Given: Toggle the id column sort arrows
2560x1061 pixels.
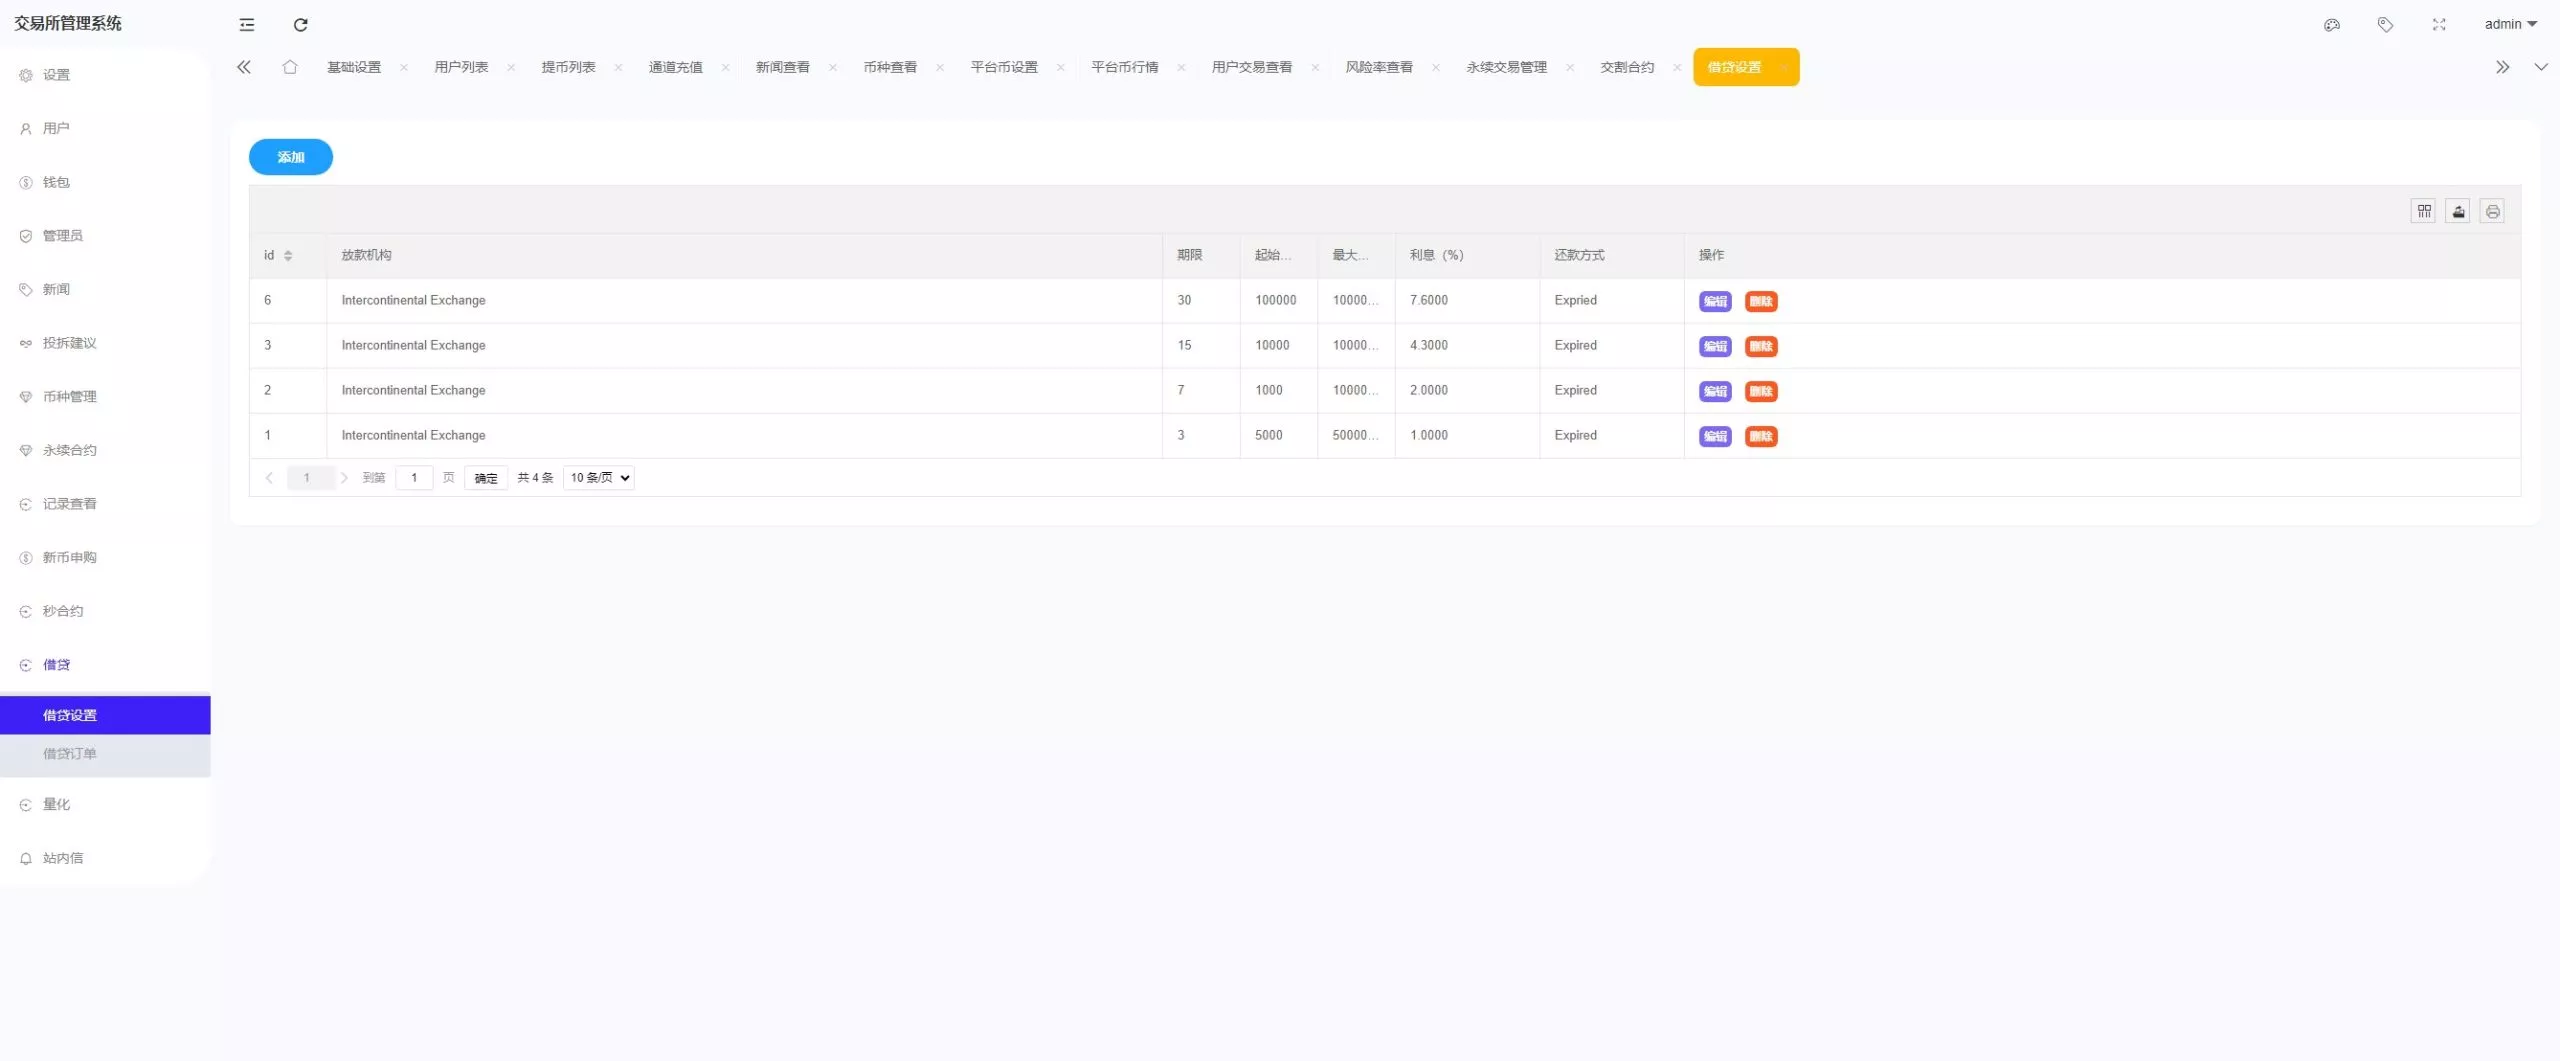Looking at the screenshot, I should [x=287, y=255].
